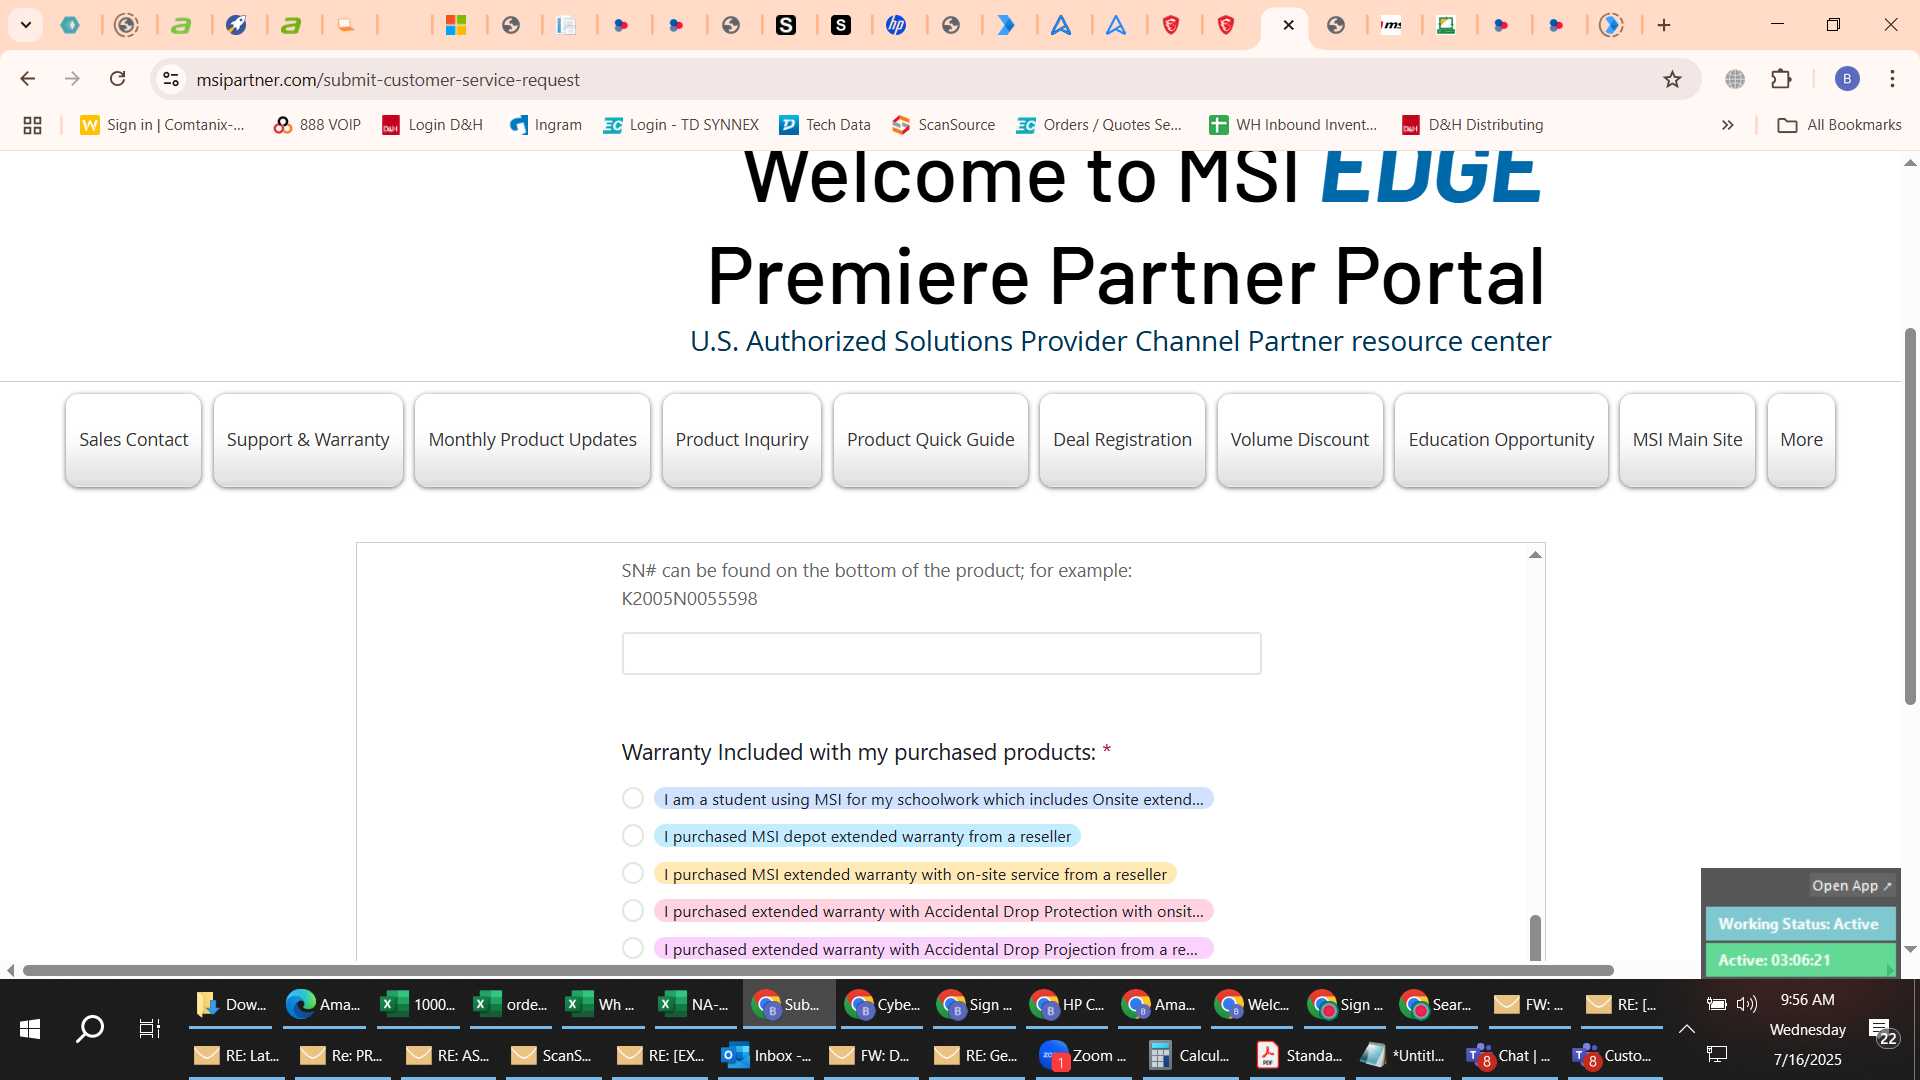Open the taskbar clock and date
The image size is (1920, 1080).
coord(1807,1029)
